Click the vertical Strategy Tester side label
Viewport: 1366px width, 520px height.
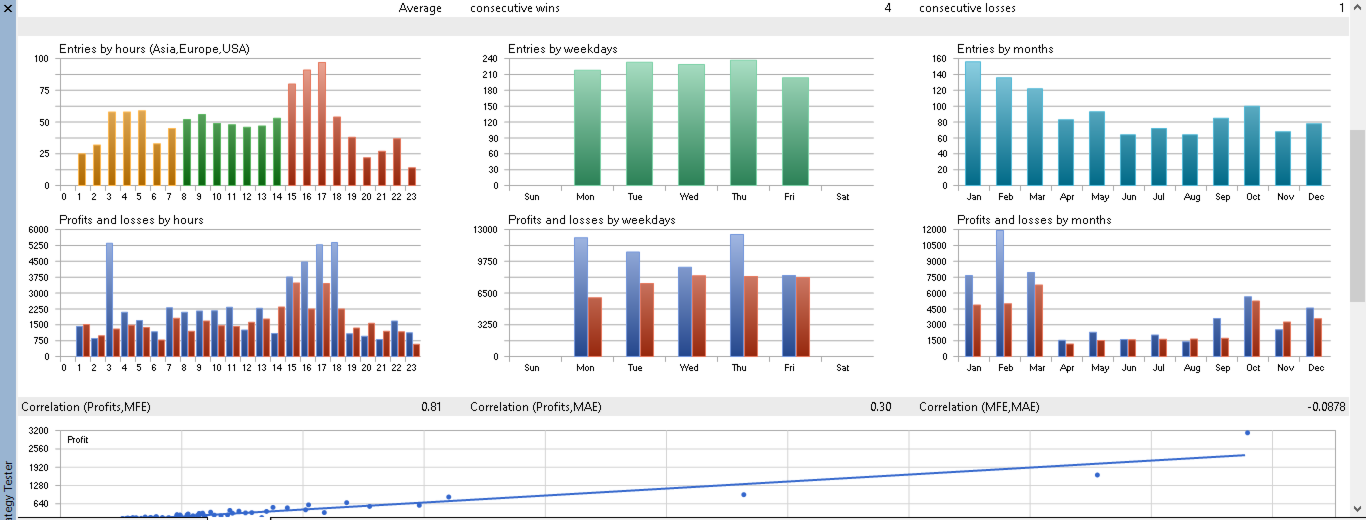point(9,489)
